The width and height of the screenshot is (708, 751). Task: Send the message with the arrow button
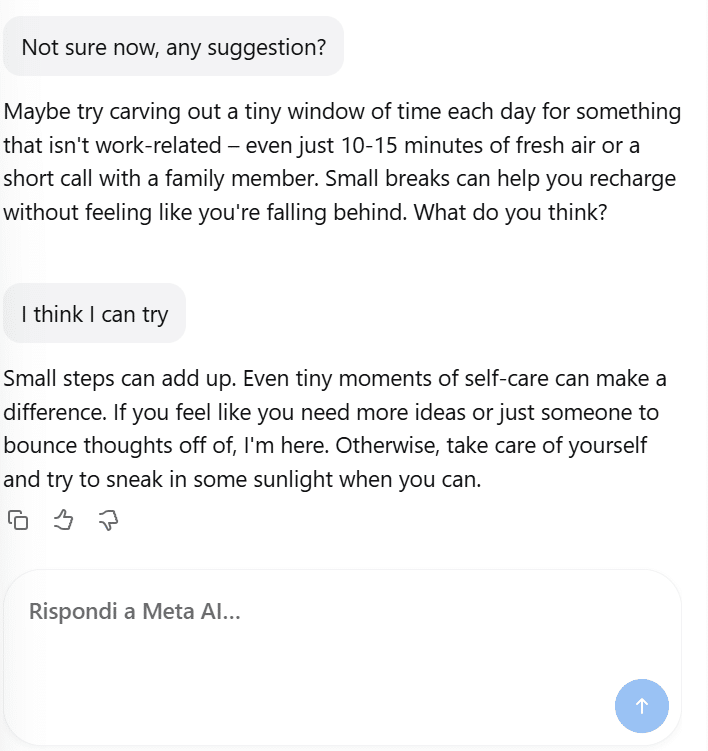(641, 705)
